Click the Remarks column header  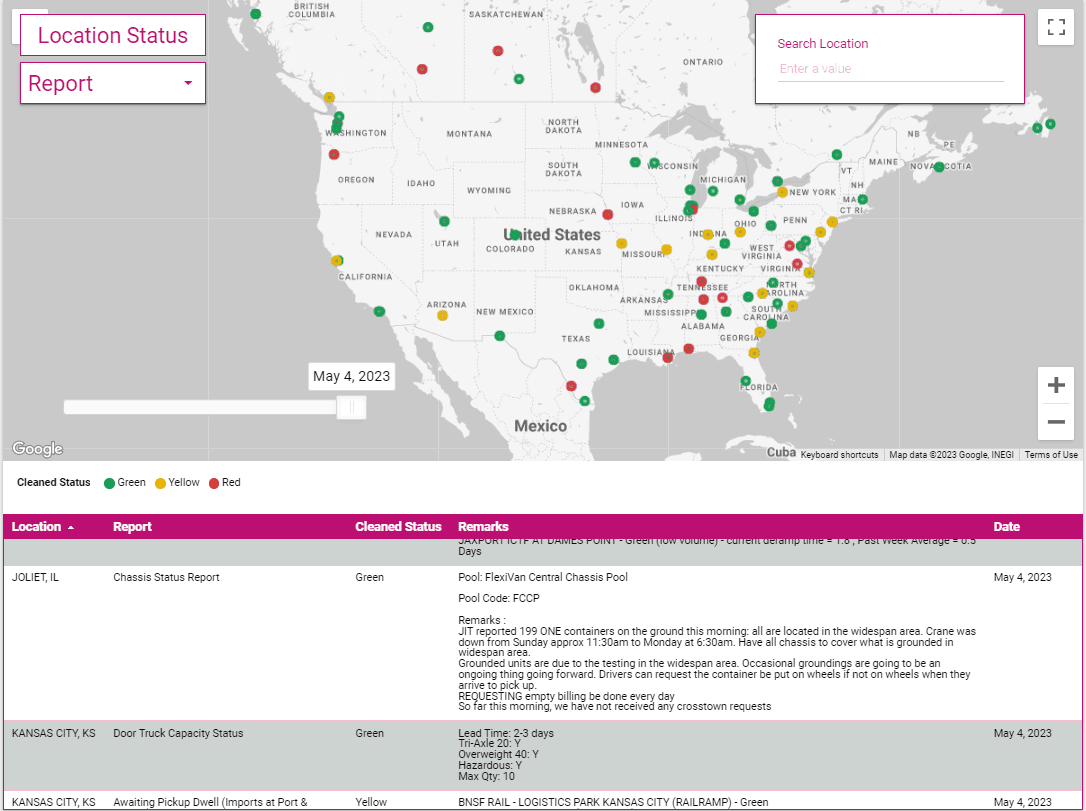[x=483, y=526]
